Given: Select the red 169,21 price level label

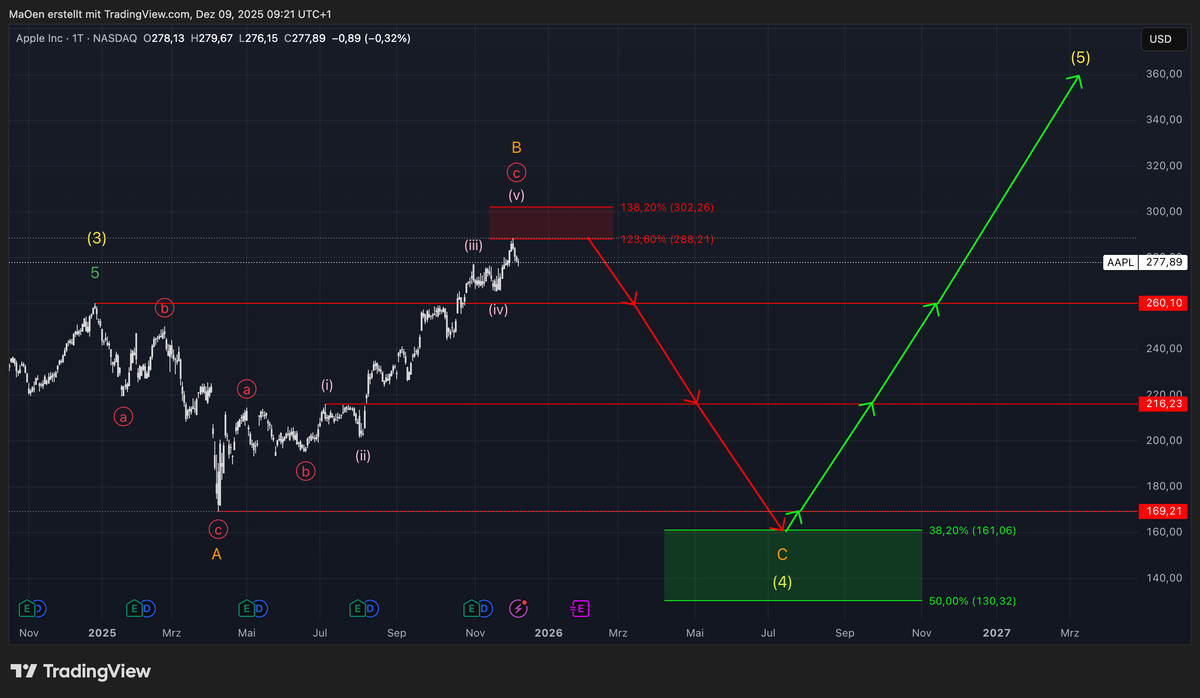Looking at the screenshot, I should point(1163,511).
